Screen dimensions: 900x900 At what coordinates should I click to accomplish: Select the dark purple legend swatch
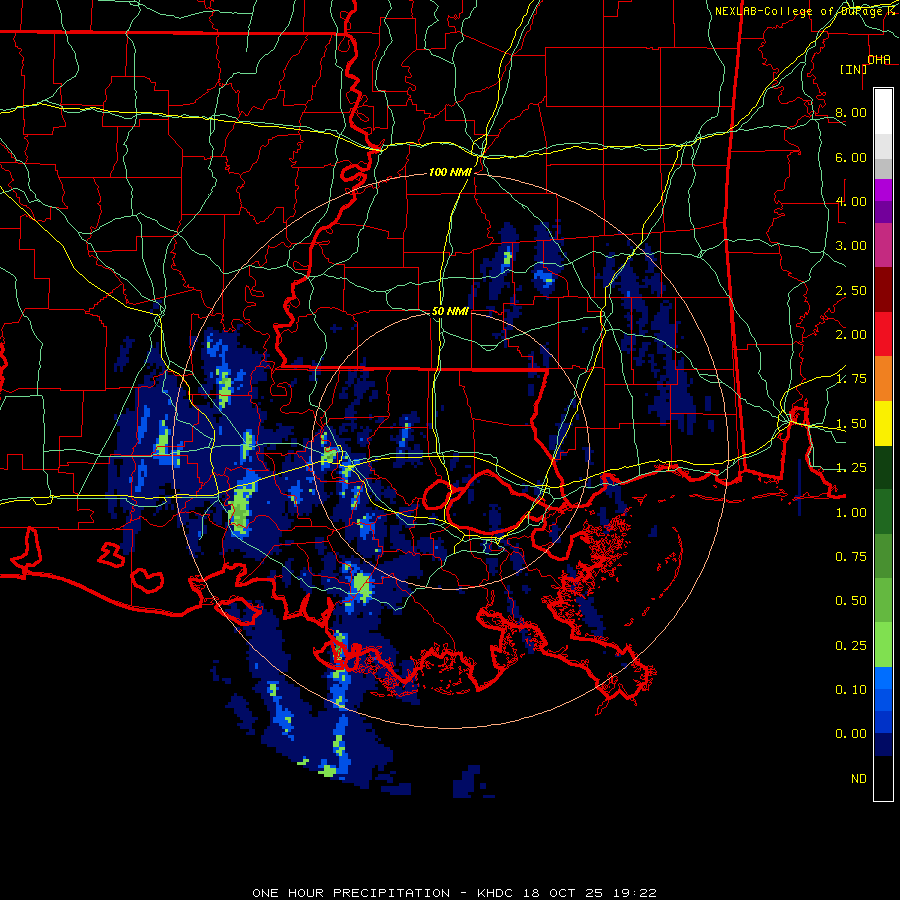(883, 212)
